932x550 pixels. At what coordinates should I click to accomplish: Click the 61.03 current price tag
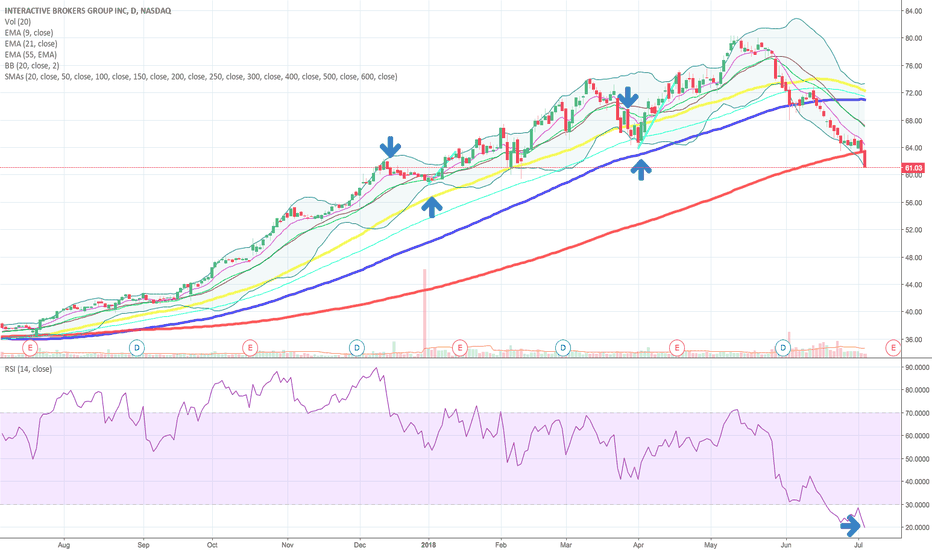pos(913,168)
